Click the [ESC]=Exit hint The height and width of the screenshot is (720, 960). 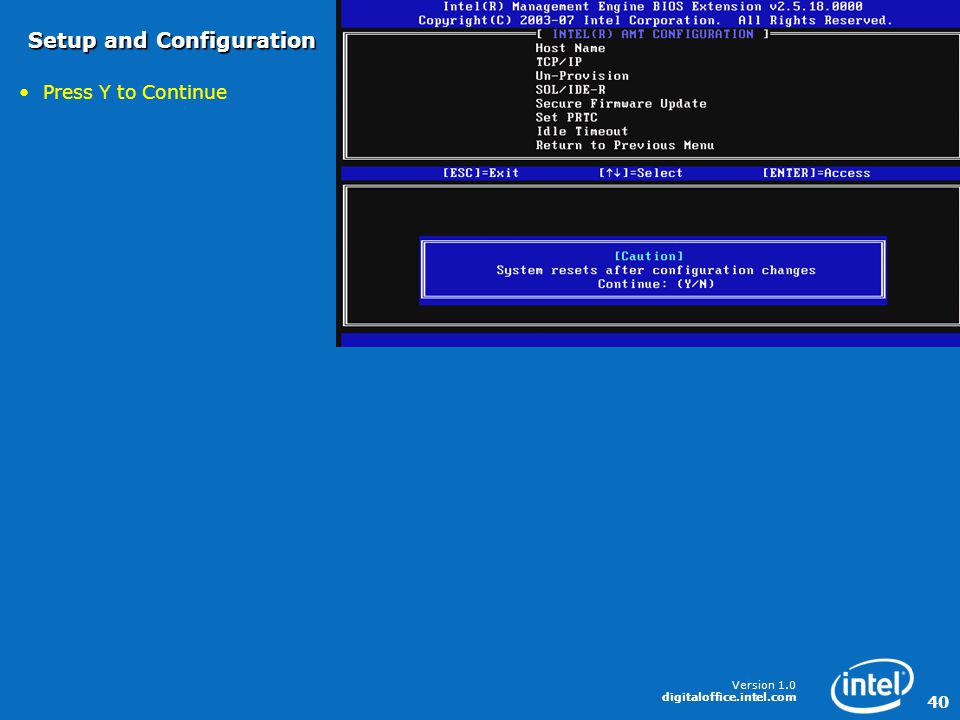tap(481, 173)
